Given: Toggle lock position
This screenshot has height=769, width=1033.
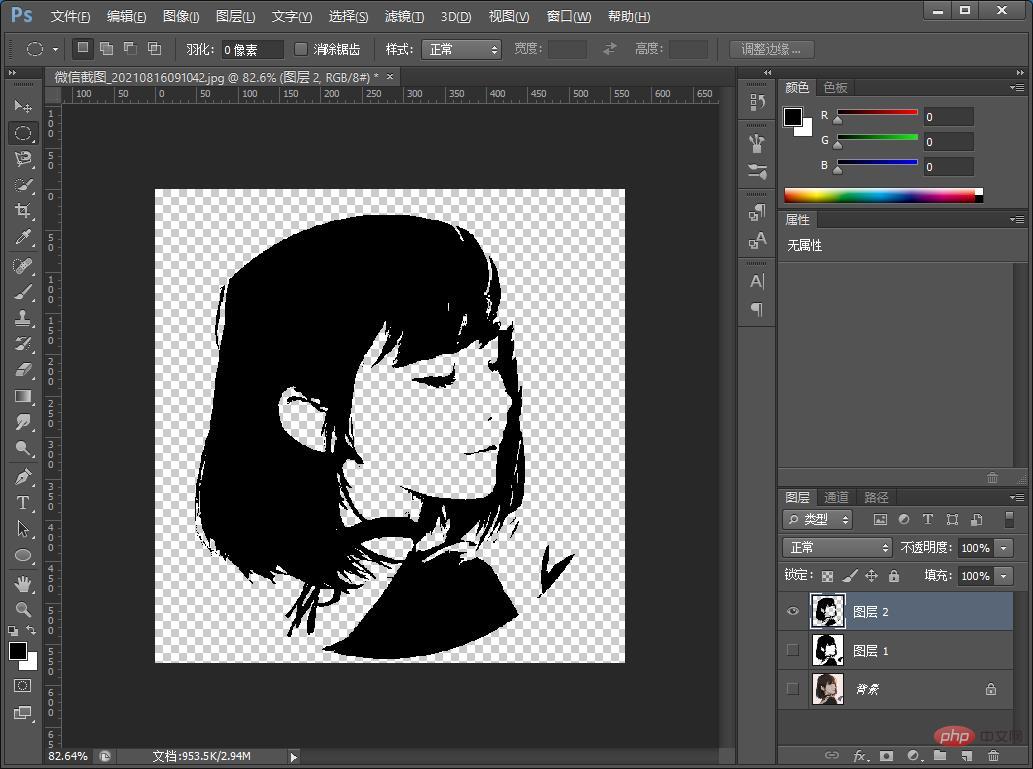Looking at the screenshot, I should point(872,576).
